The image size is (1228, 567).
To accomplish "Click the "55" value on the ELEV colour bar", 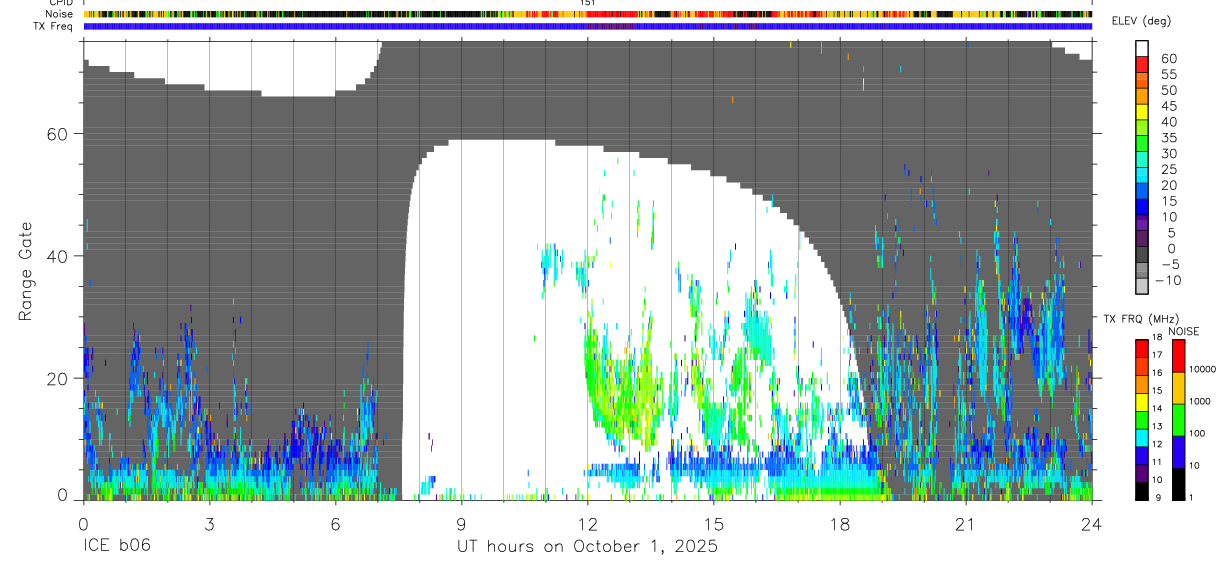I will pyautogui.click(x=1167, y=74).
